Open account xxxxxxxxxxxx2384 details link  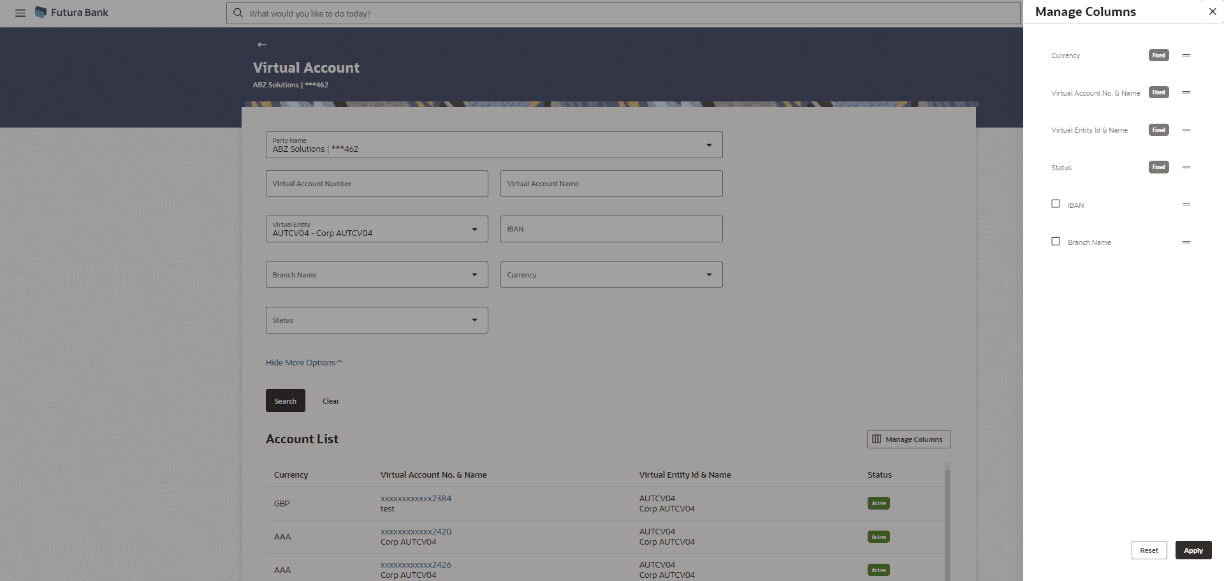click(x=415, y=497)
